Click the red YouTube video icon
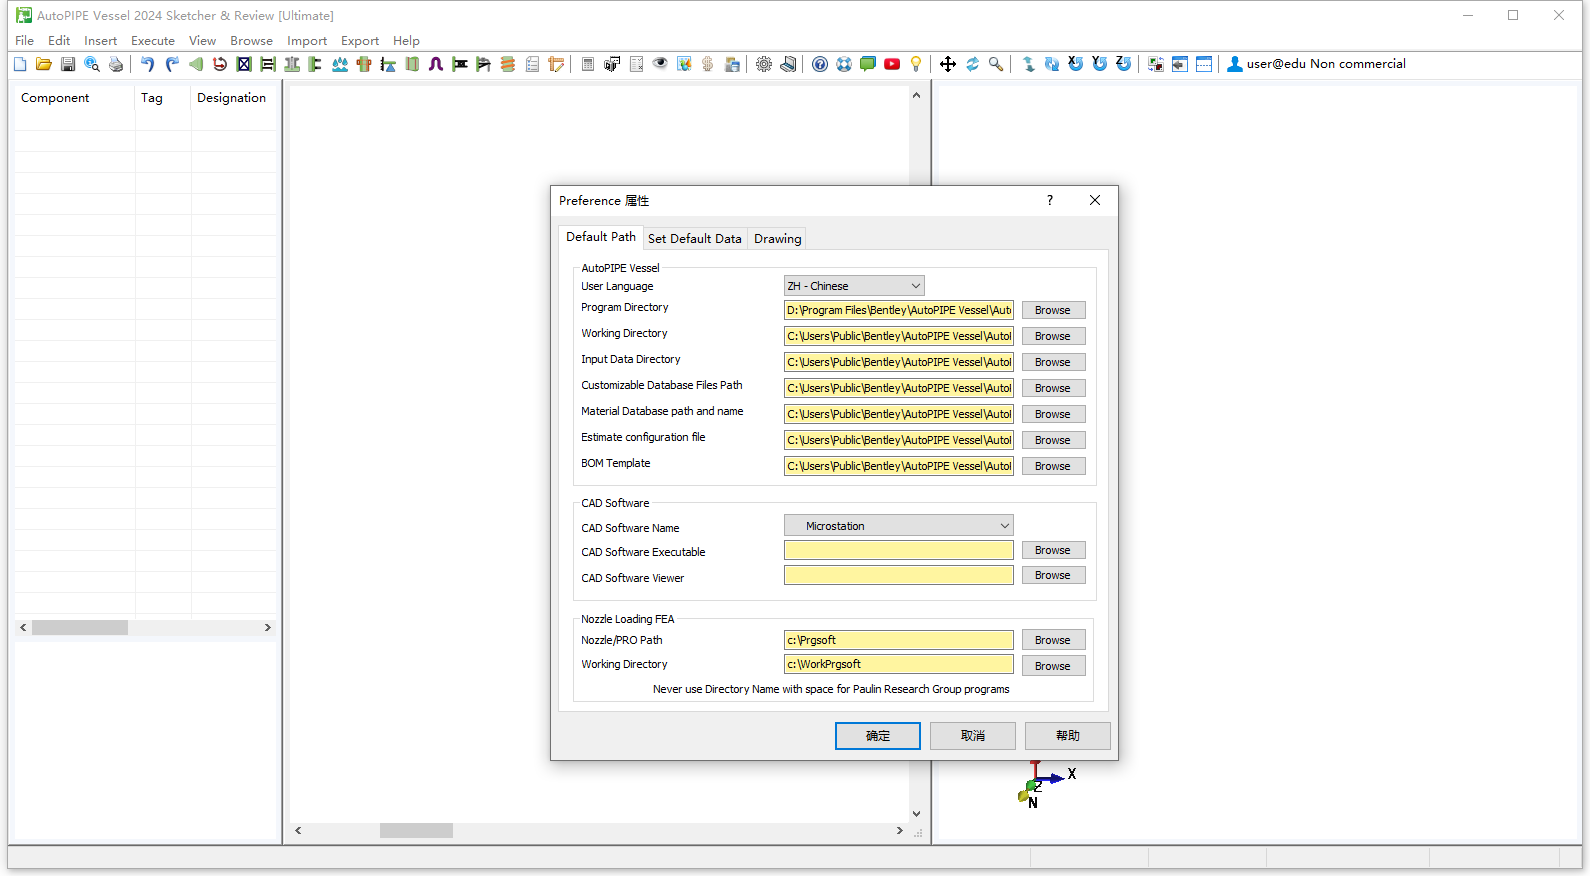The height and width of the screenshot is (876, 1590). pos(892,64)
